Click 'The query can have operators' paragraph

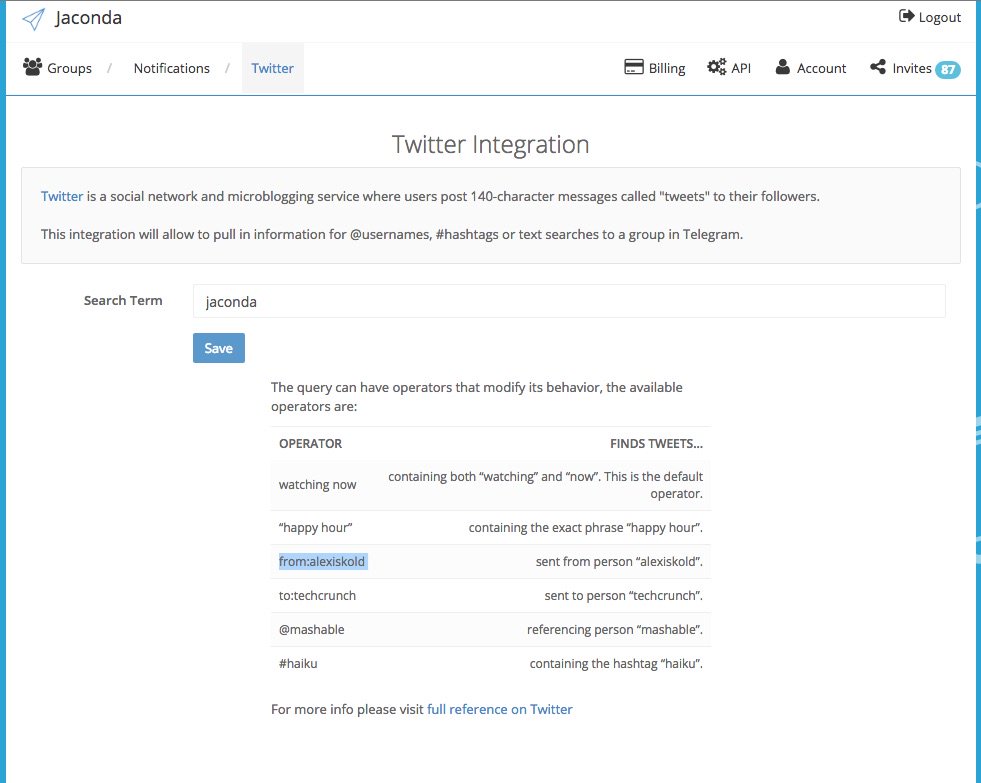[x=477, y=397]
